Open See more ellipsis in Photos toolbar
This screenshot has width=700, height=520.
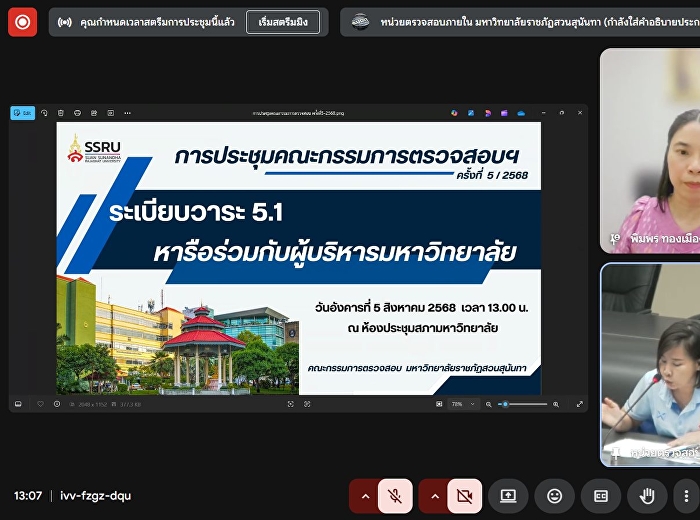(x=128, y=113)
